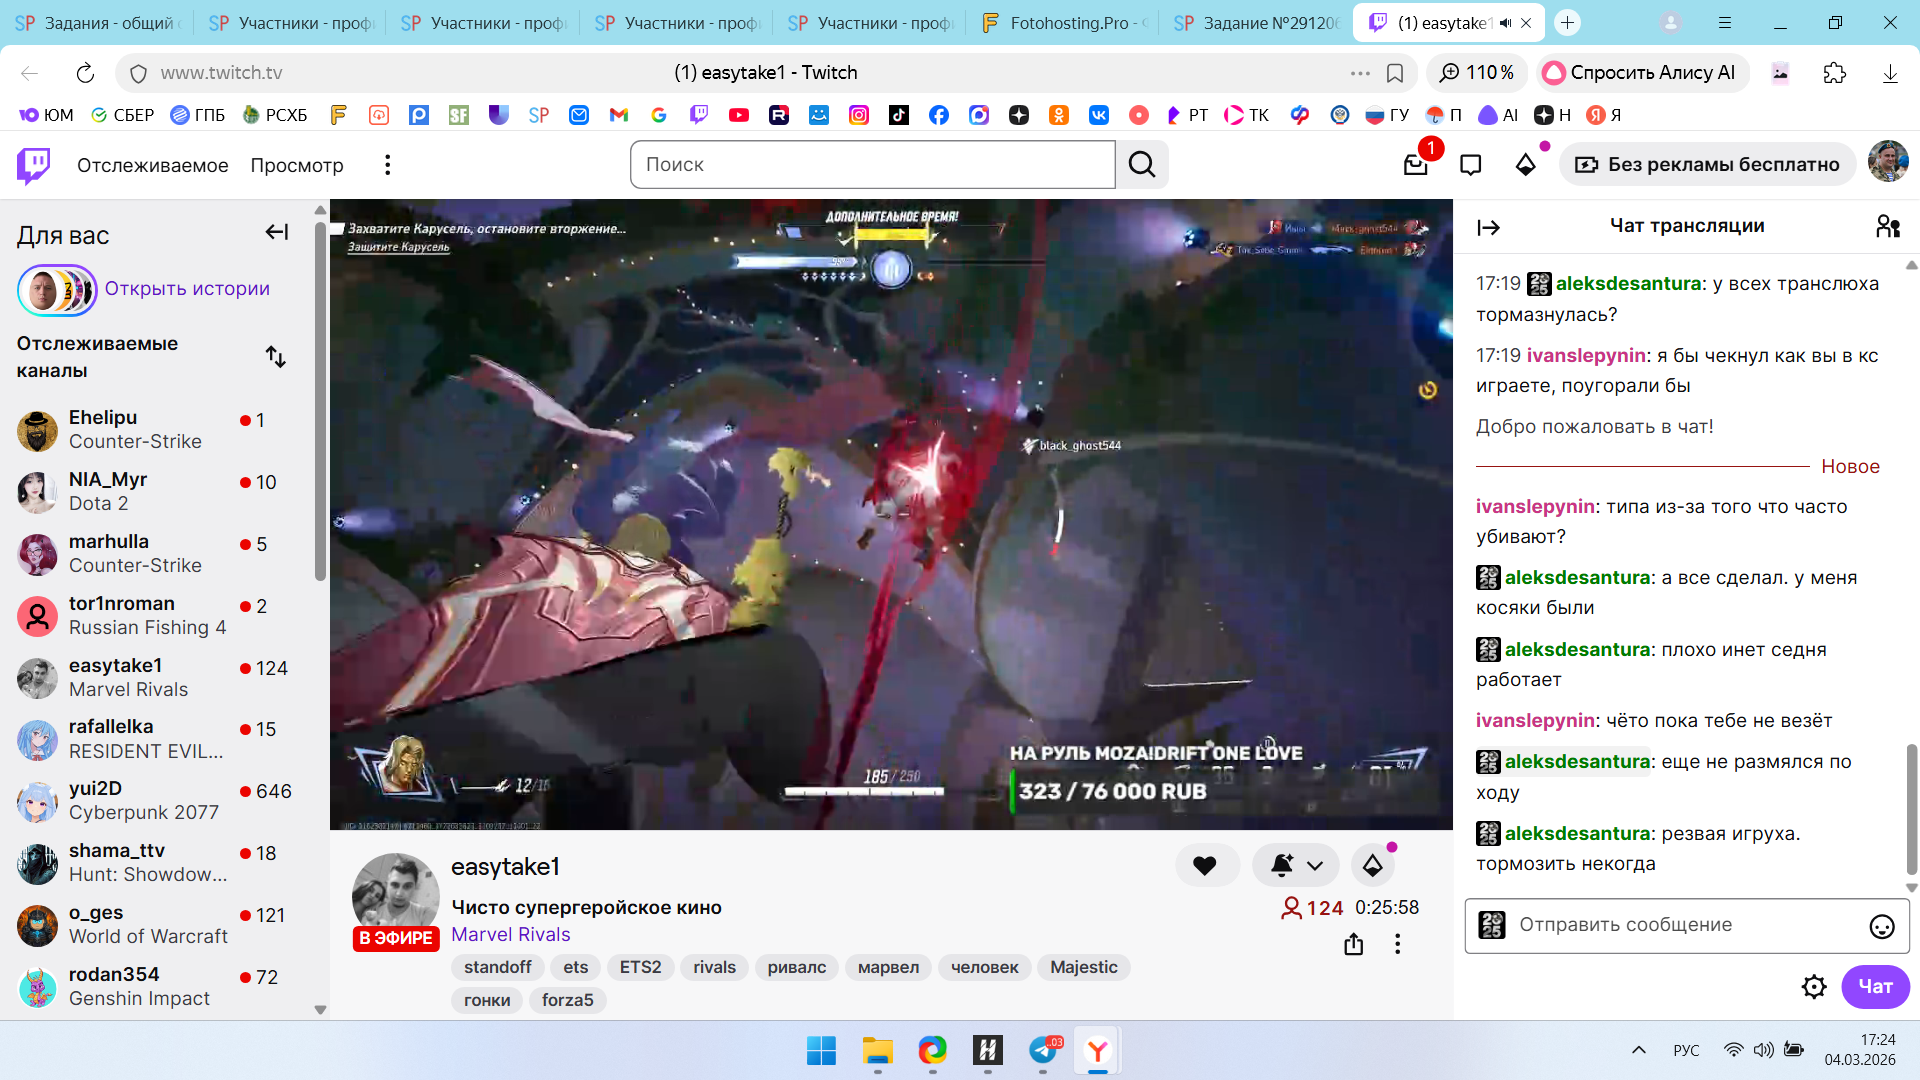Click the Twitch logo home icon
Image resolution: width=1920 pixels, height=1080 pixels.
click(34, 165)
